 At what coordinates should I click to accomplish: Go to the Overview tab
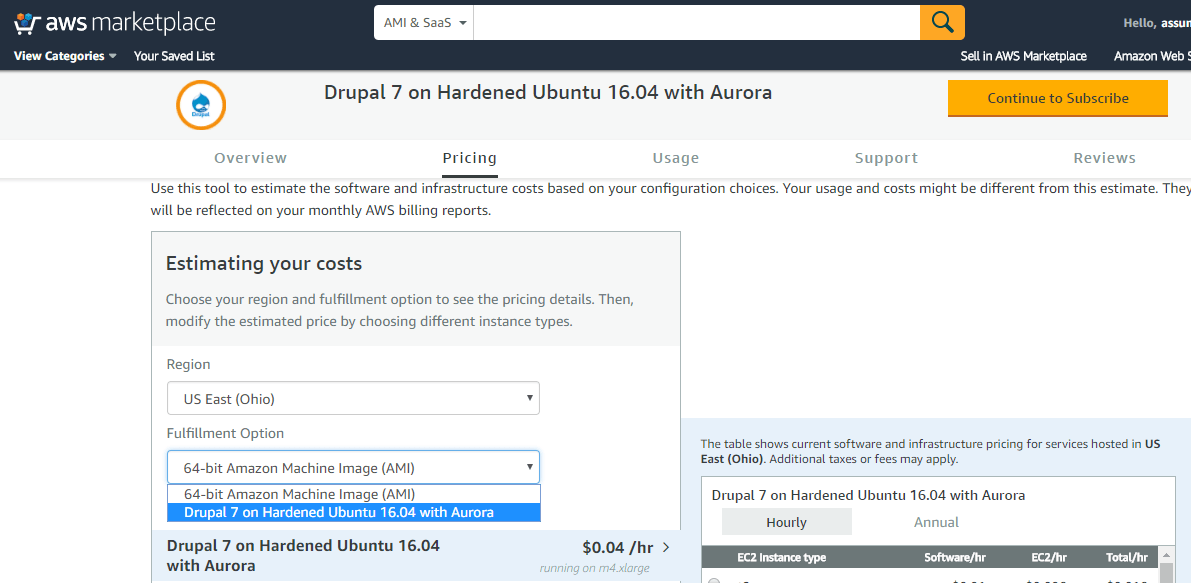click(250, 158)
